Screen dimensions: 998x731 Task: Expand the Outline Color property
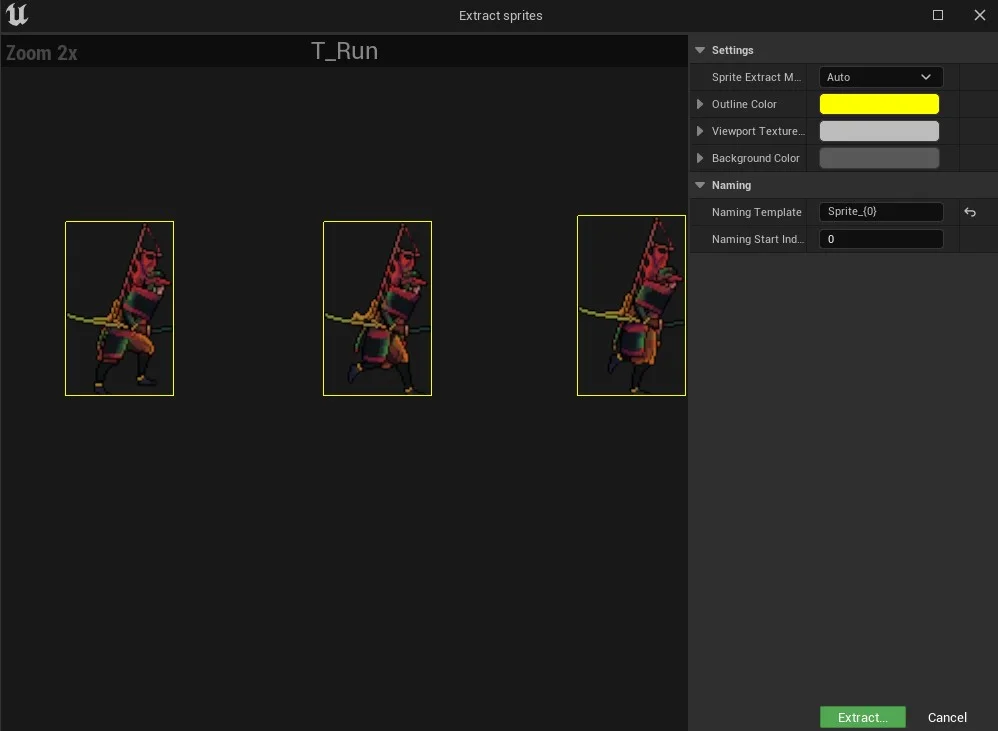(700, 104)
